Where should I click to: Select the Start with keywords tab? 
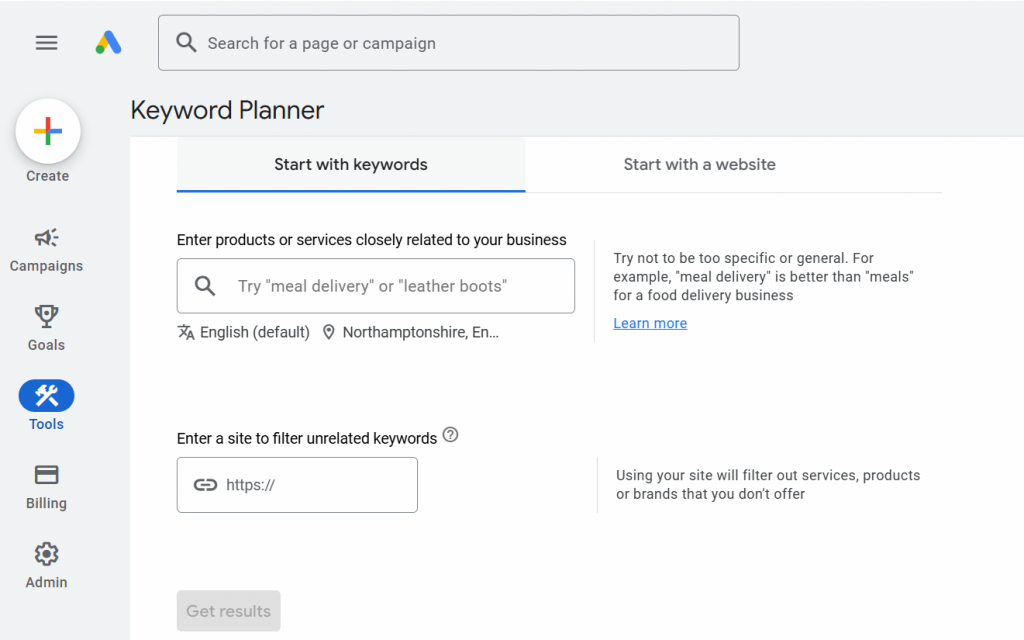(351, 164)
